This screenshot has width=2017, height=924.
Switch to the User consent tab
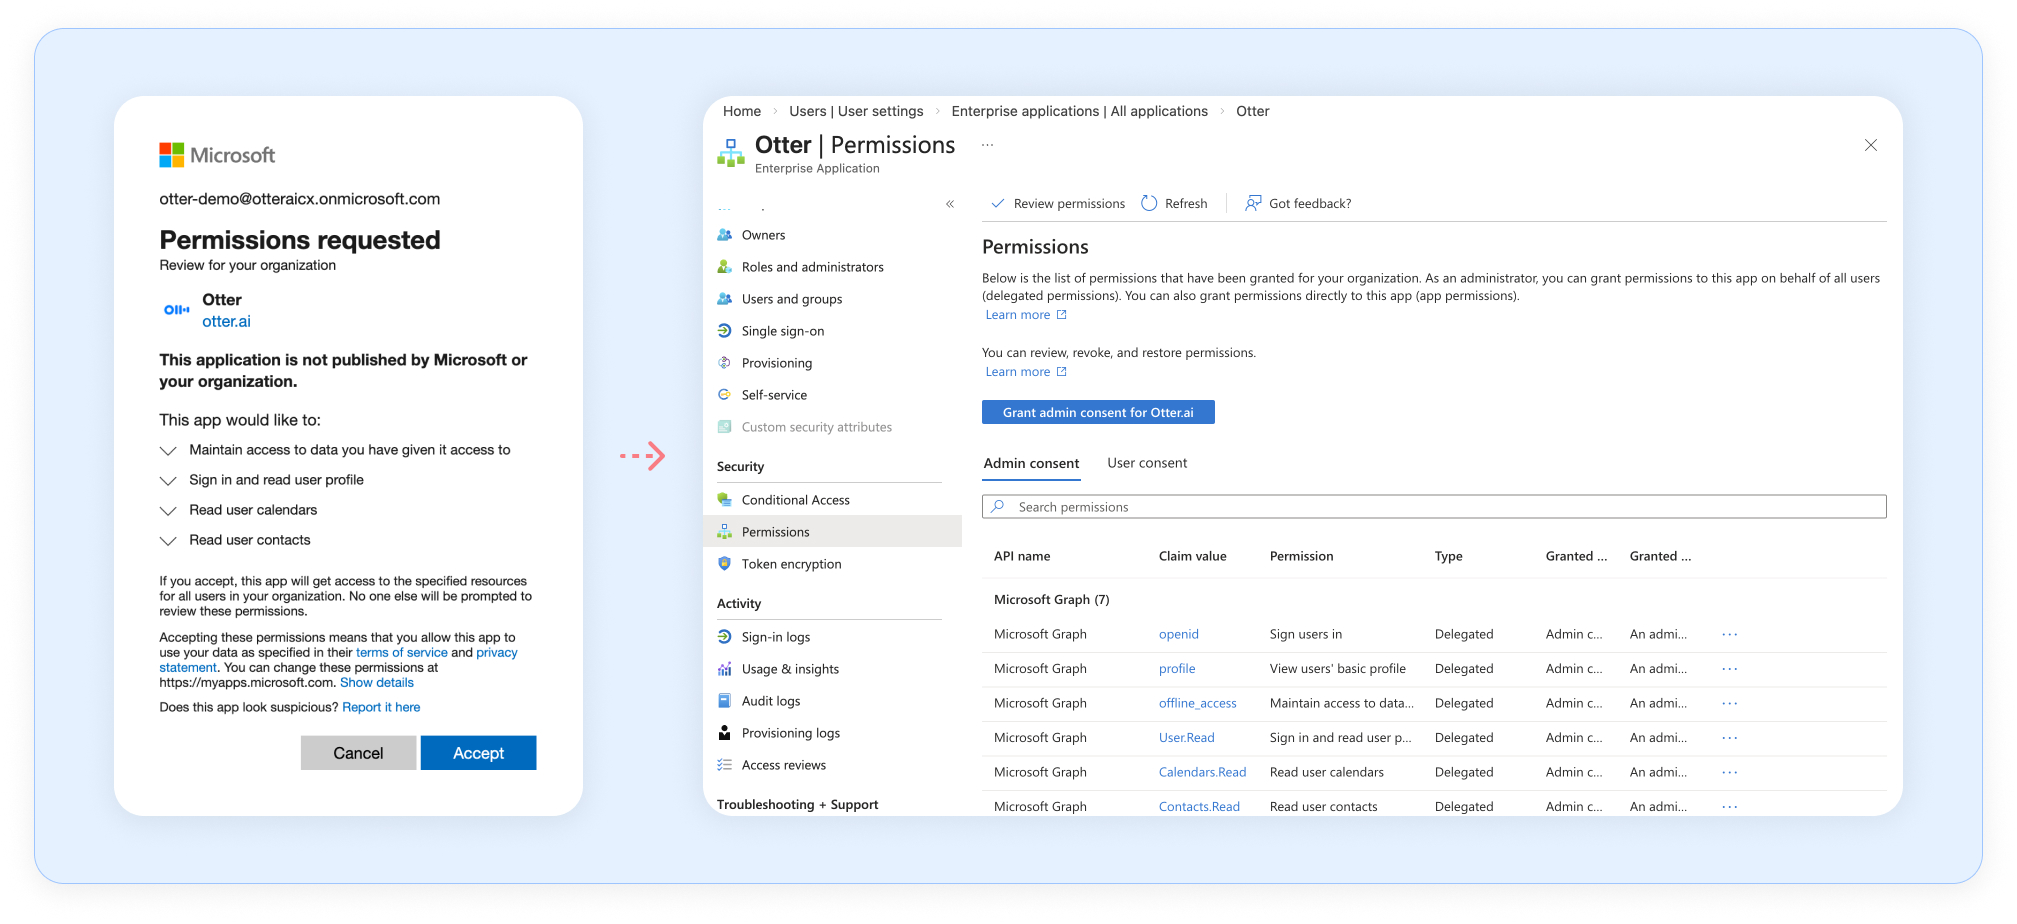(1147, 463)
